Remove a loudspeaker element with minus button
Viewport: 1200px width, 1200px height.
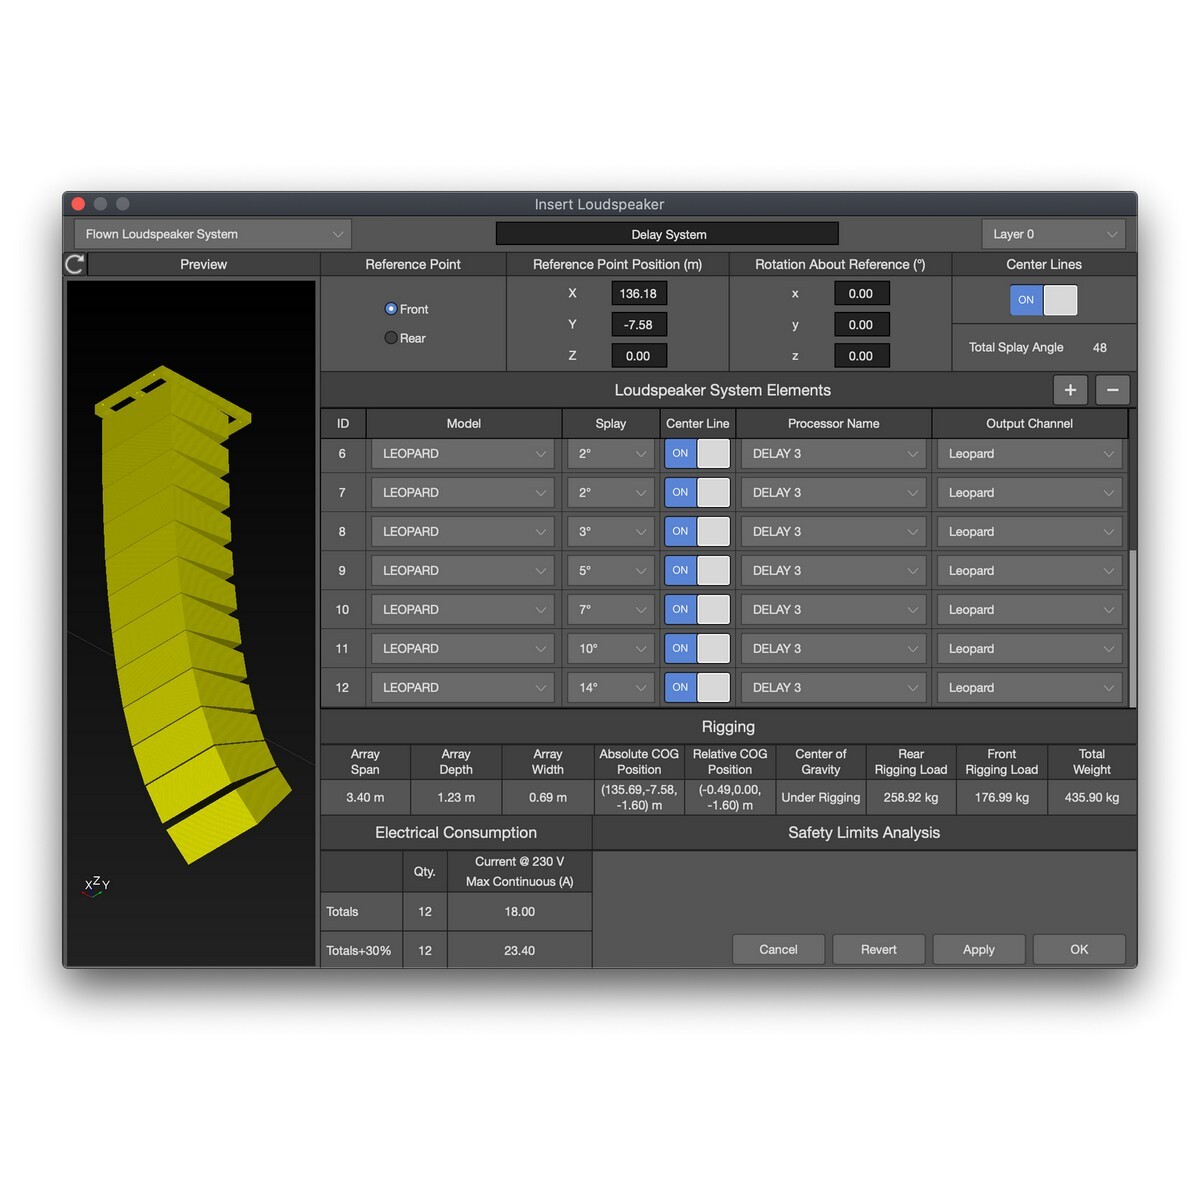1112,390
